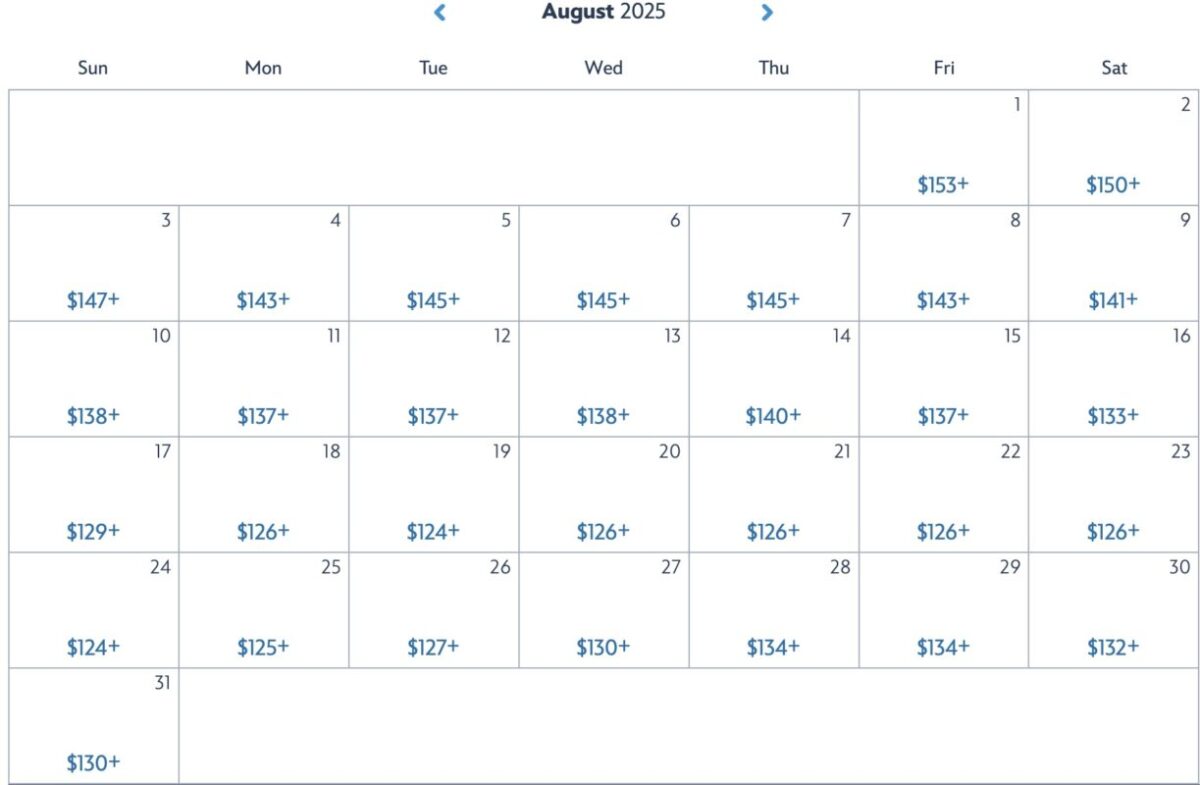Choose August 26 at $127+

pos(433,611)
